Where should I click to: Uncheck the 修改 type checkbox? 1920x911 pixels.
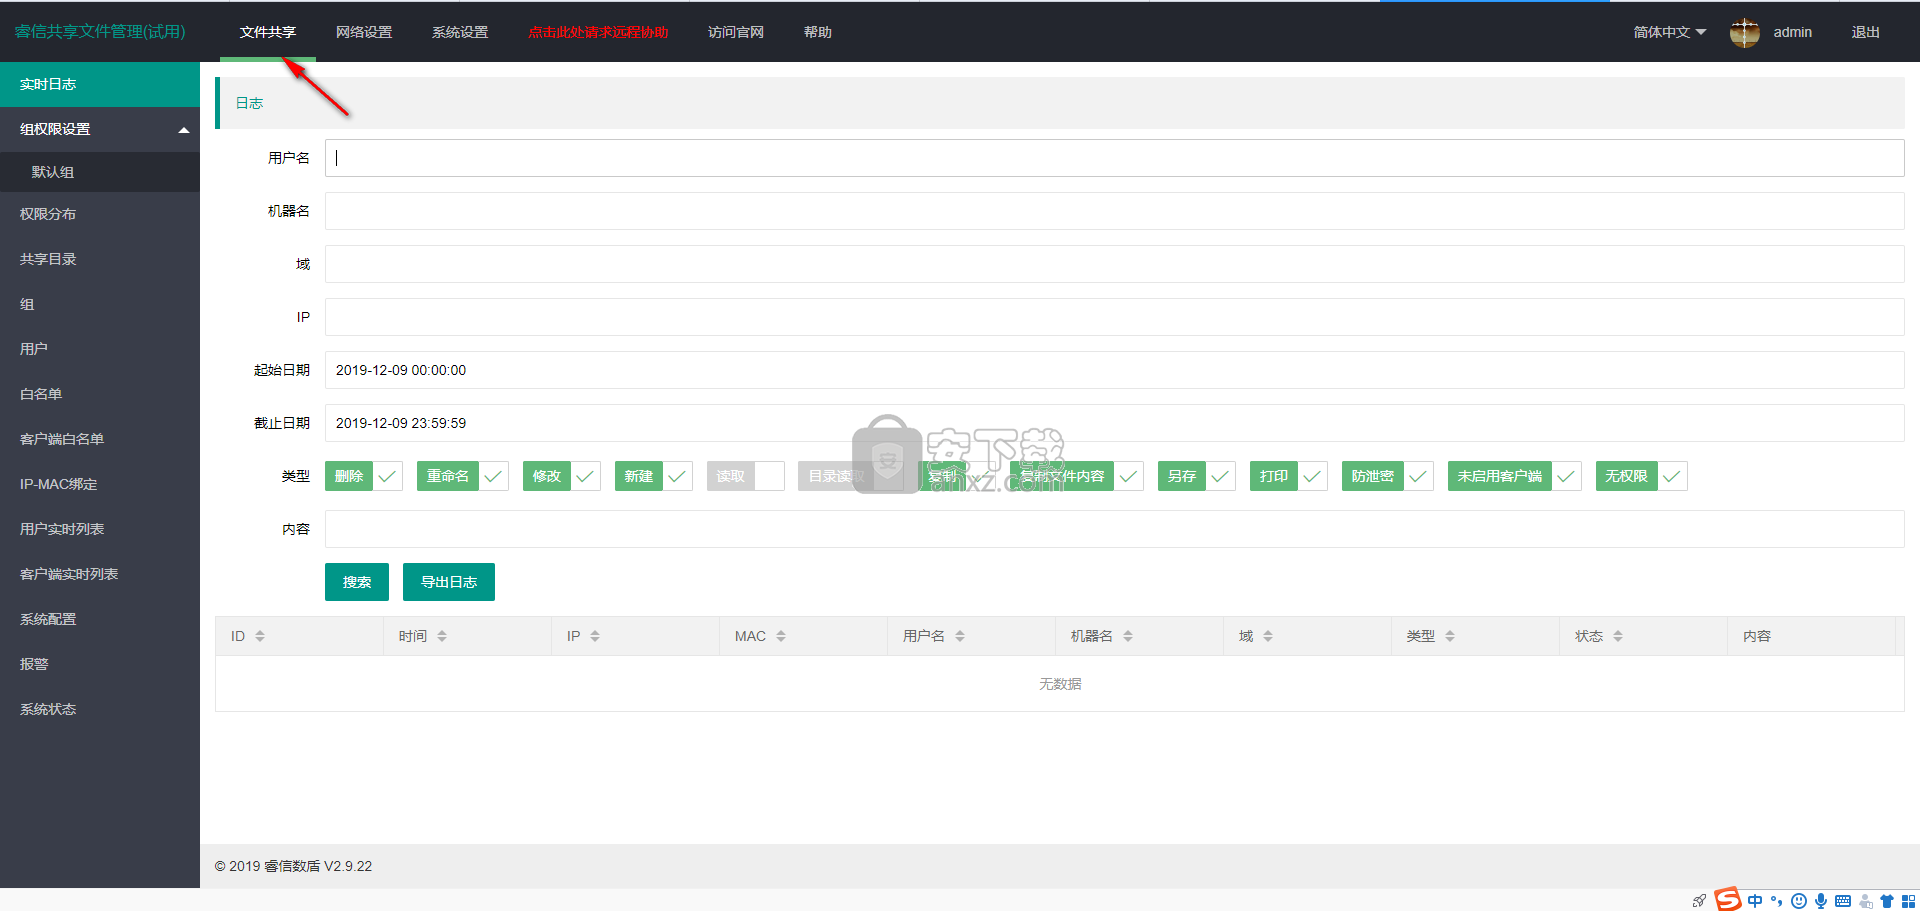[561, 476]
